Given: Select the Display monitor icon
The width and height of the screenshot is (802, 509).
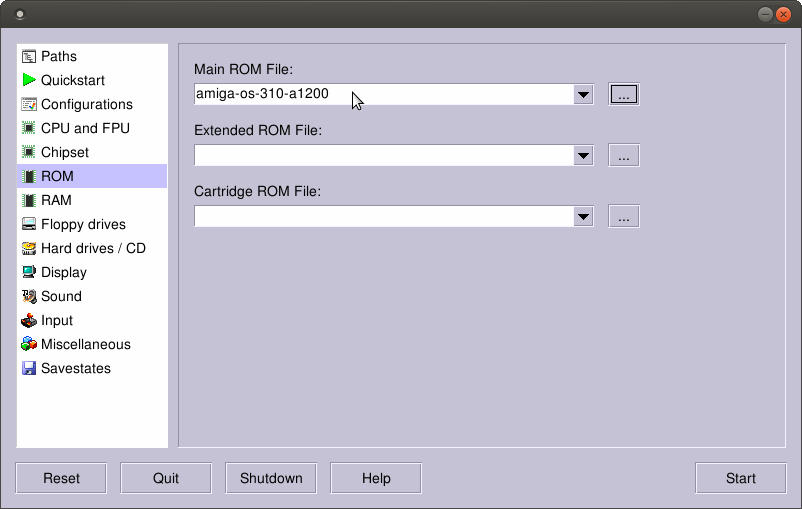Looking at the screenshot, I should 29,272.
